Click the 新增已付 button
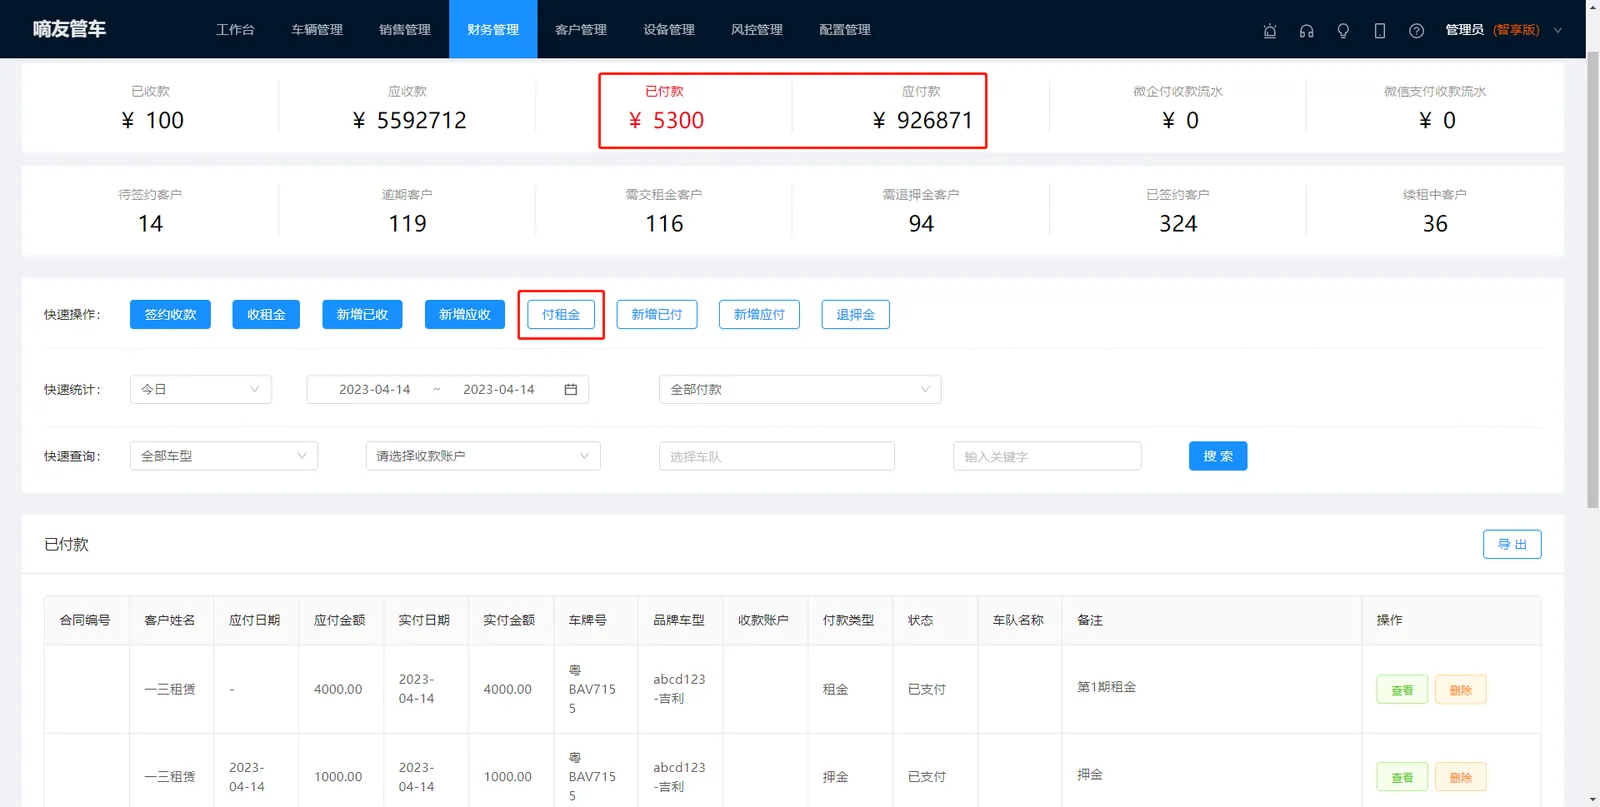 [657, 314]
